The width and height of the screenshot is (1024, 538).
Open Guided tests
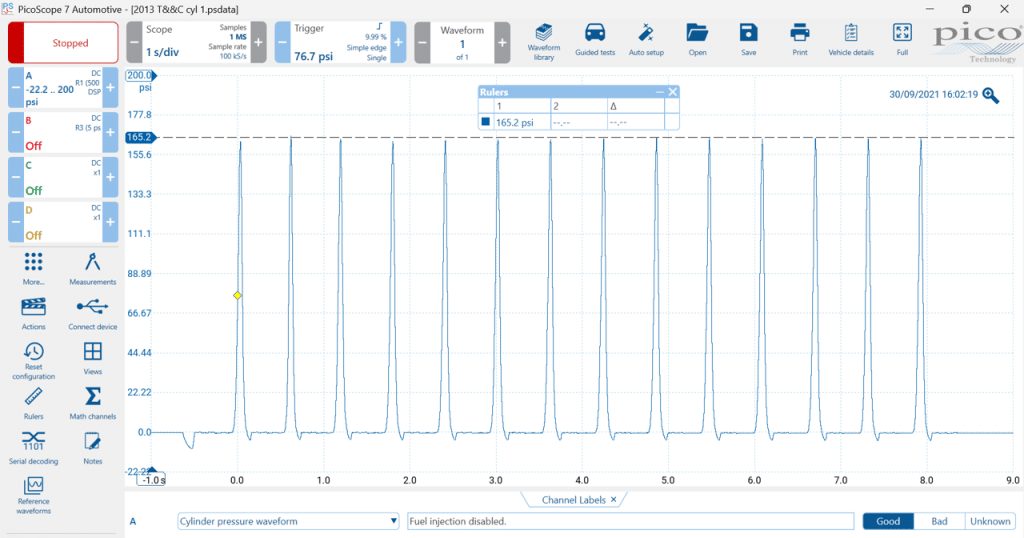tap(595, 41)
